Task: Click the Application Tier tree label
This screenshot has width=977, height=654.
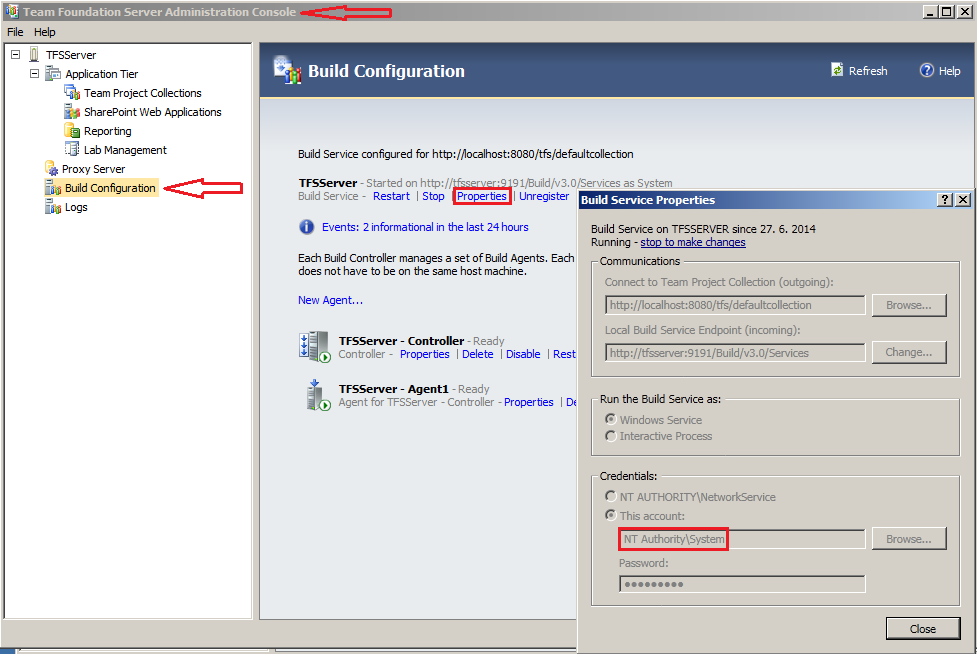Action: [102, 73]
